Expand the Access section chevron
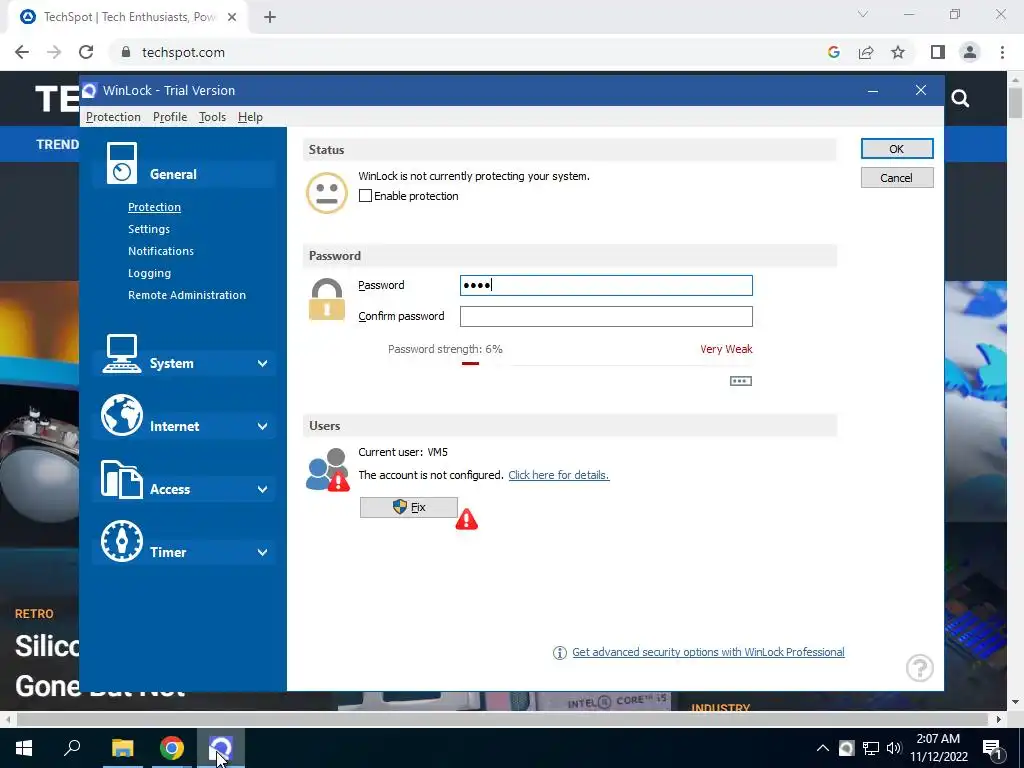 [x=263, y=490]
